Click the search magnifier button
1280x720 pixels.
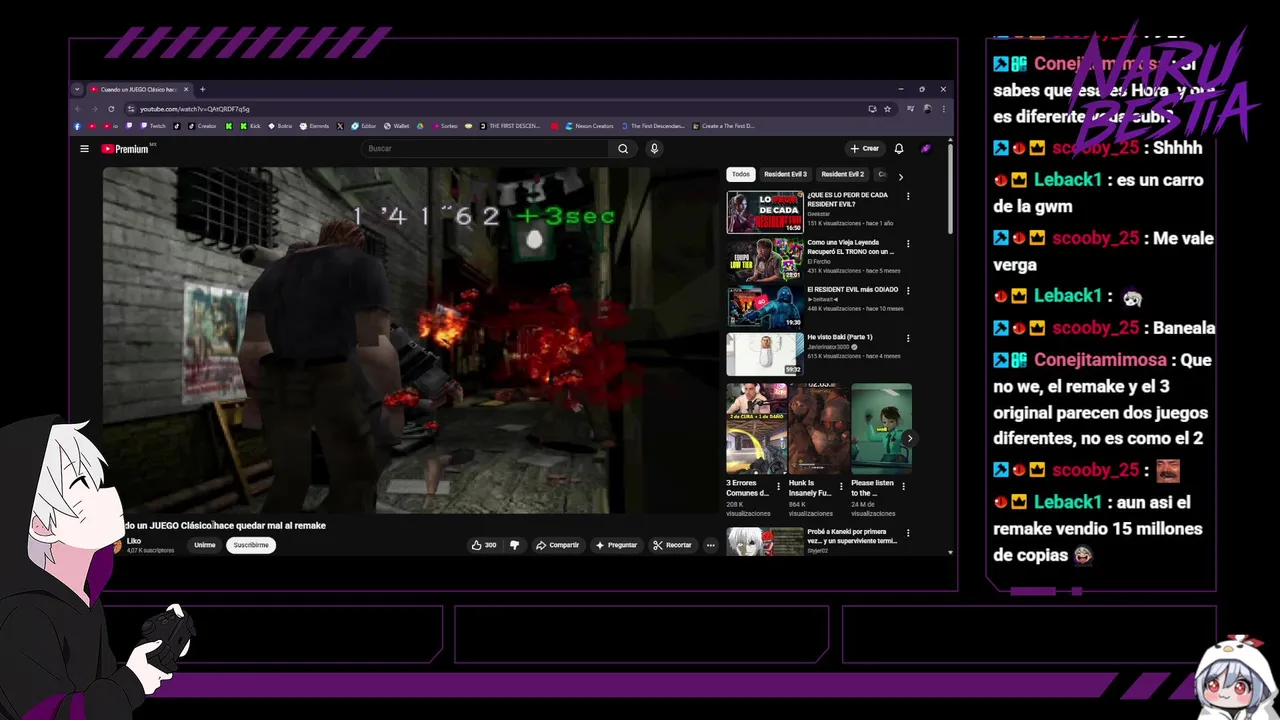[x=623, y=149]
